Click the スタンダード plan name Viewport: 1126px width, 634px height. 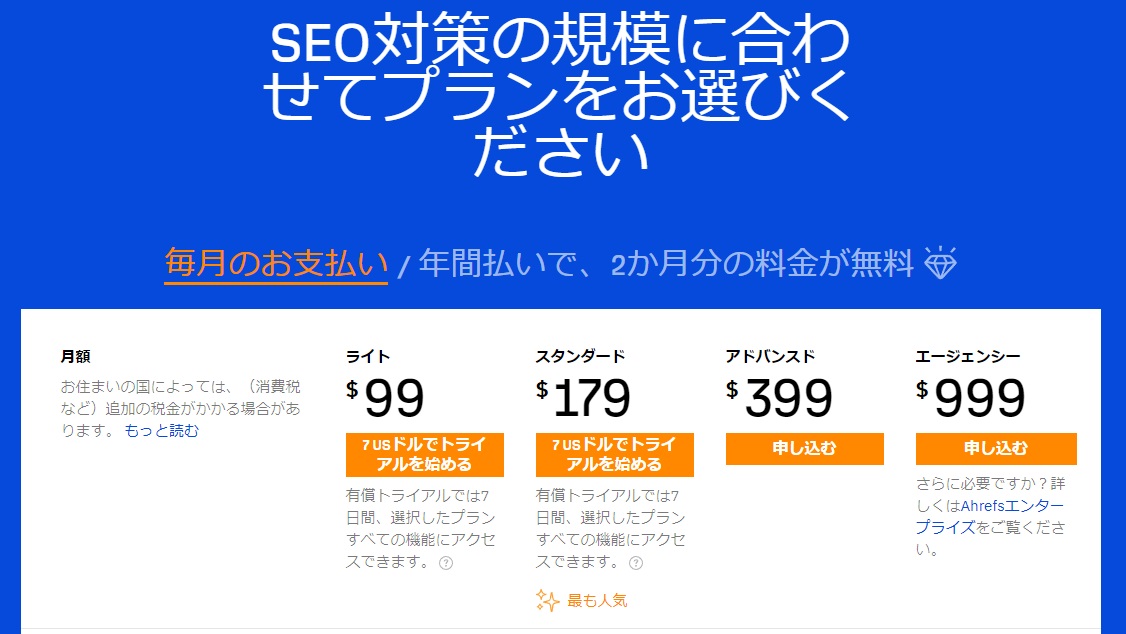(580, 356)
